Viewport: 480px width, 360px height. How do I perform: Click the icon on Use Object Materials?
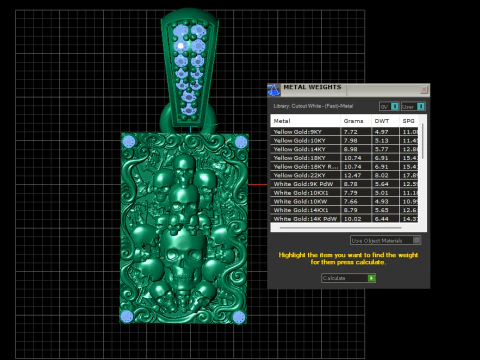pos(416,240)
